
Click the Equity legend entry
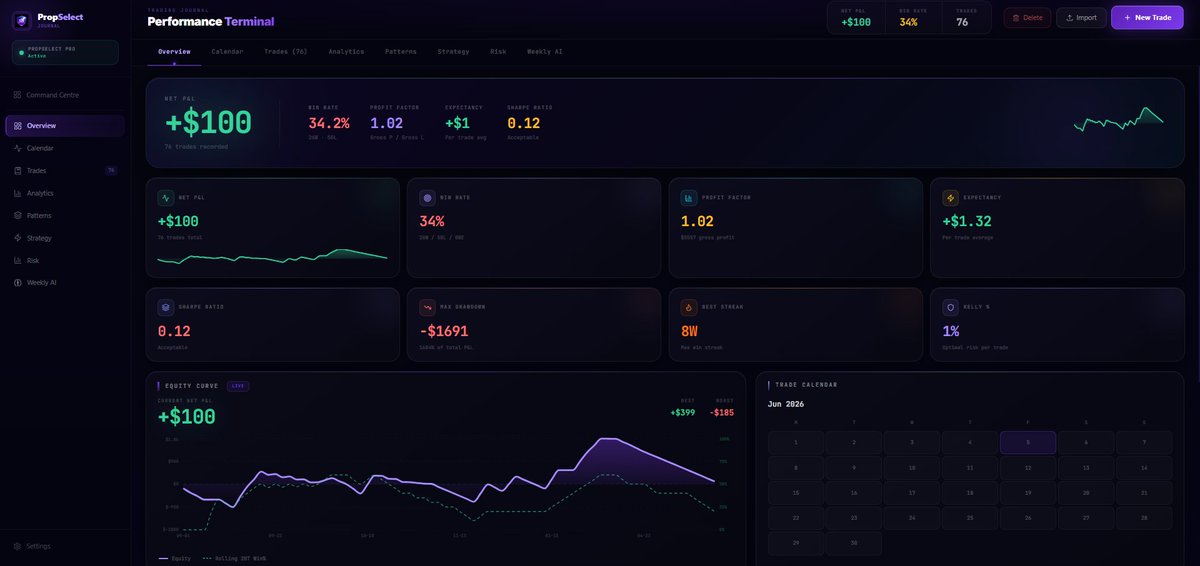pos(175,558)
